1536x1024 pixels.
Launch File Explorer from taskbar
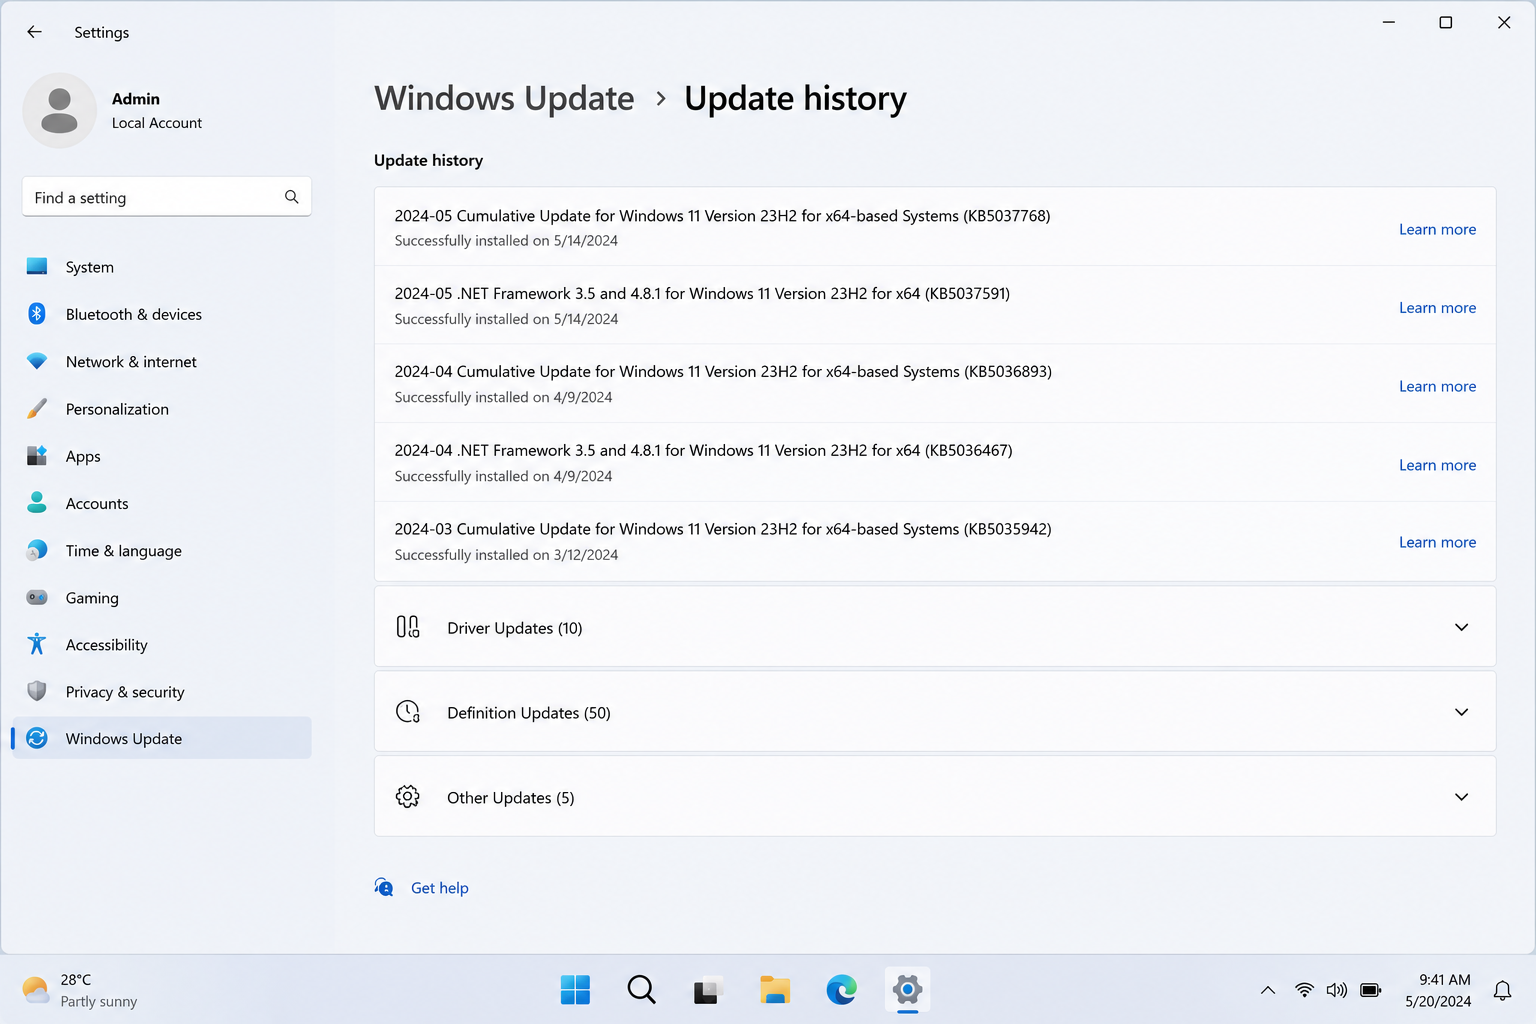(775, 990)
